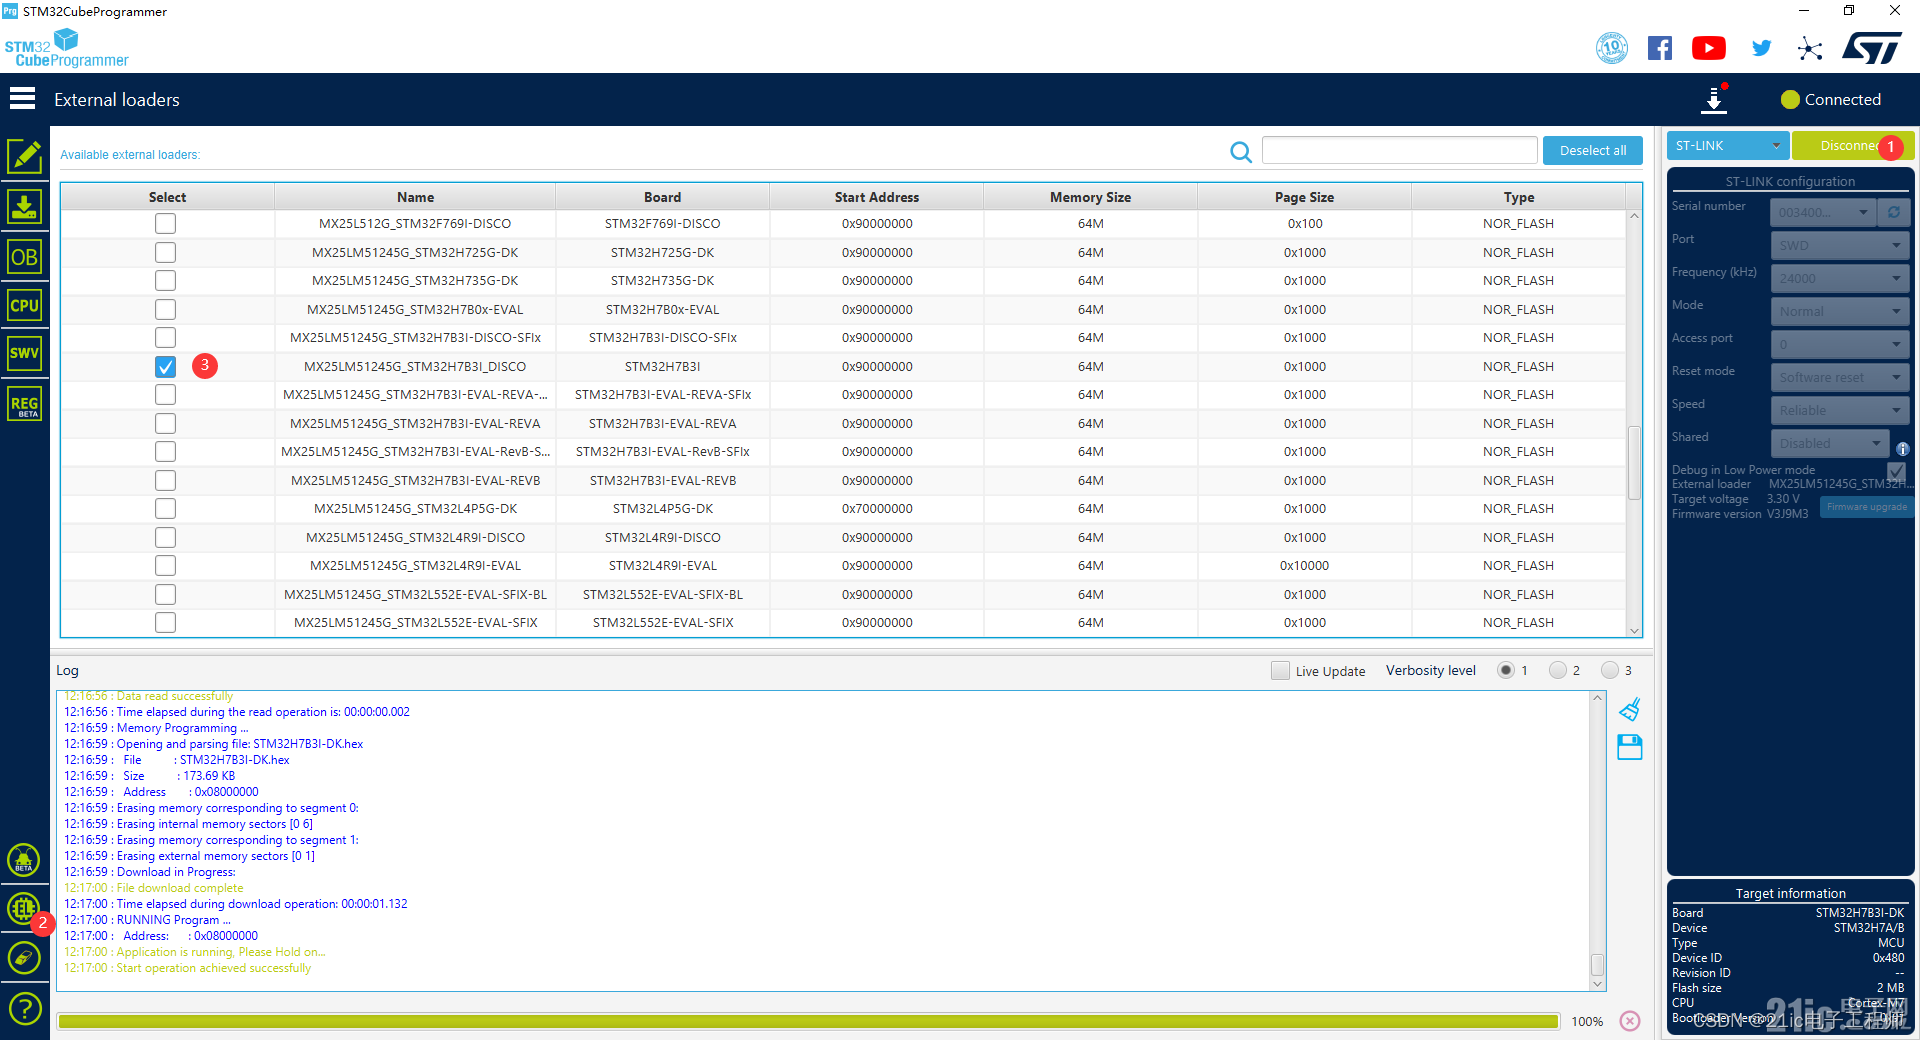This screenshot has height=1040, width=1920.
Task: Open the ST logo website link
Action: coord(1872,48)
